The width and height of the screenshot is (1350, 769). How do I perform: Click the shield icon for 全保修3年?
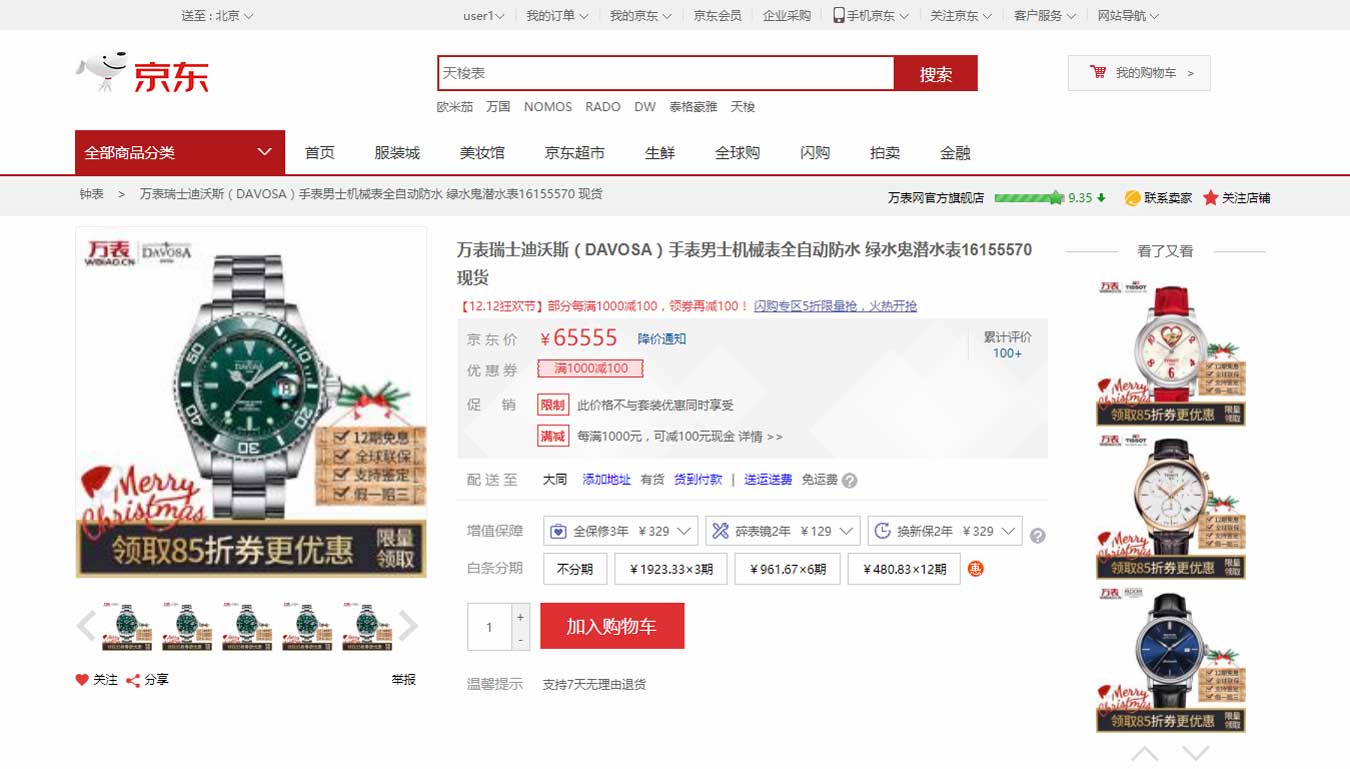558,531
